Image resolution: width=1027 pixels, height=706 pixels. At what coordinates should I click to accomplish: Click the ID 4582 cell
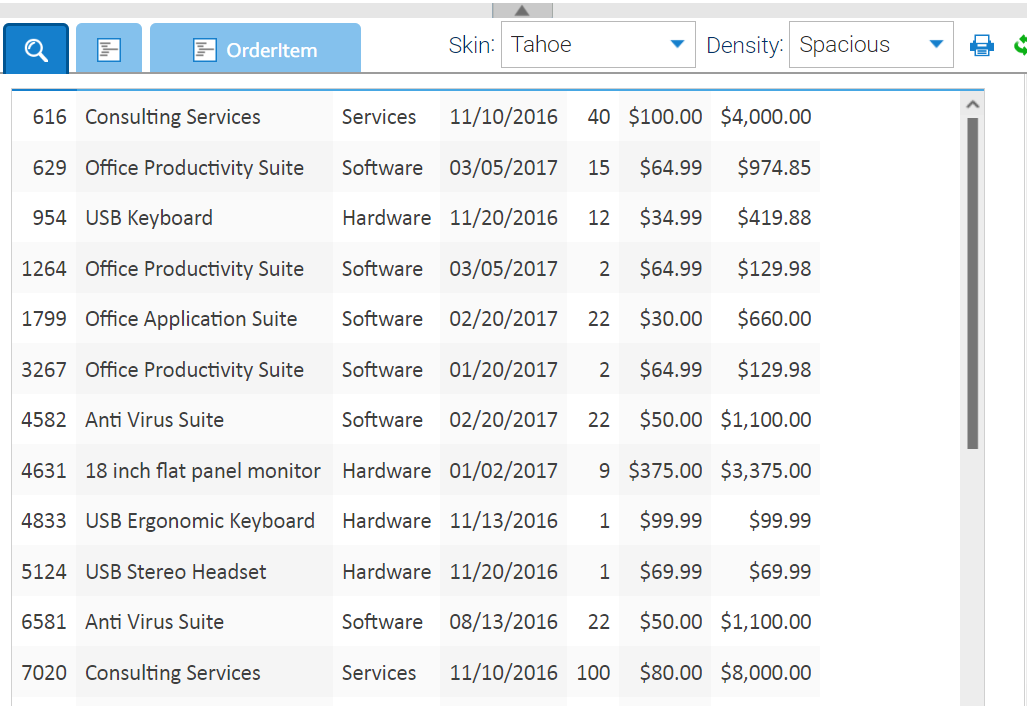pos(44,420)
